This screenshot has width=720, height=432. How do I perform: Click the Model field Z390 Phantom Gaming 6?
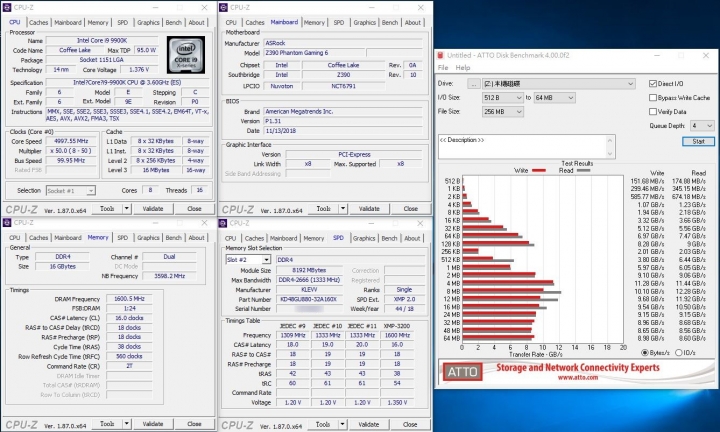(314, 53)
